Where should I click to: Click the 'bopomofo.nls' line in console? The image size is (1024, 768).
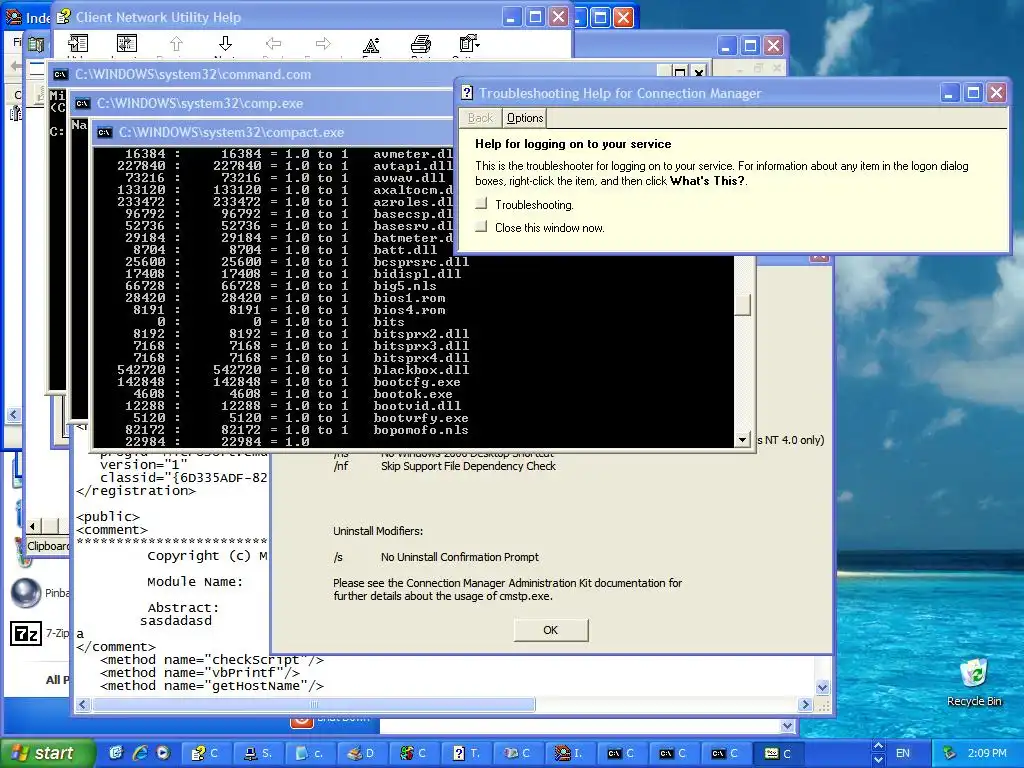click(421, 430)
